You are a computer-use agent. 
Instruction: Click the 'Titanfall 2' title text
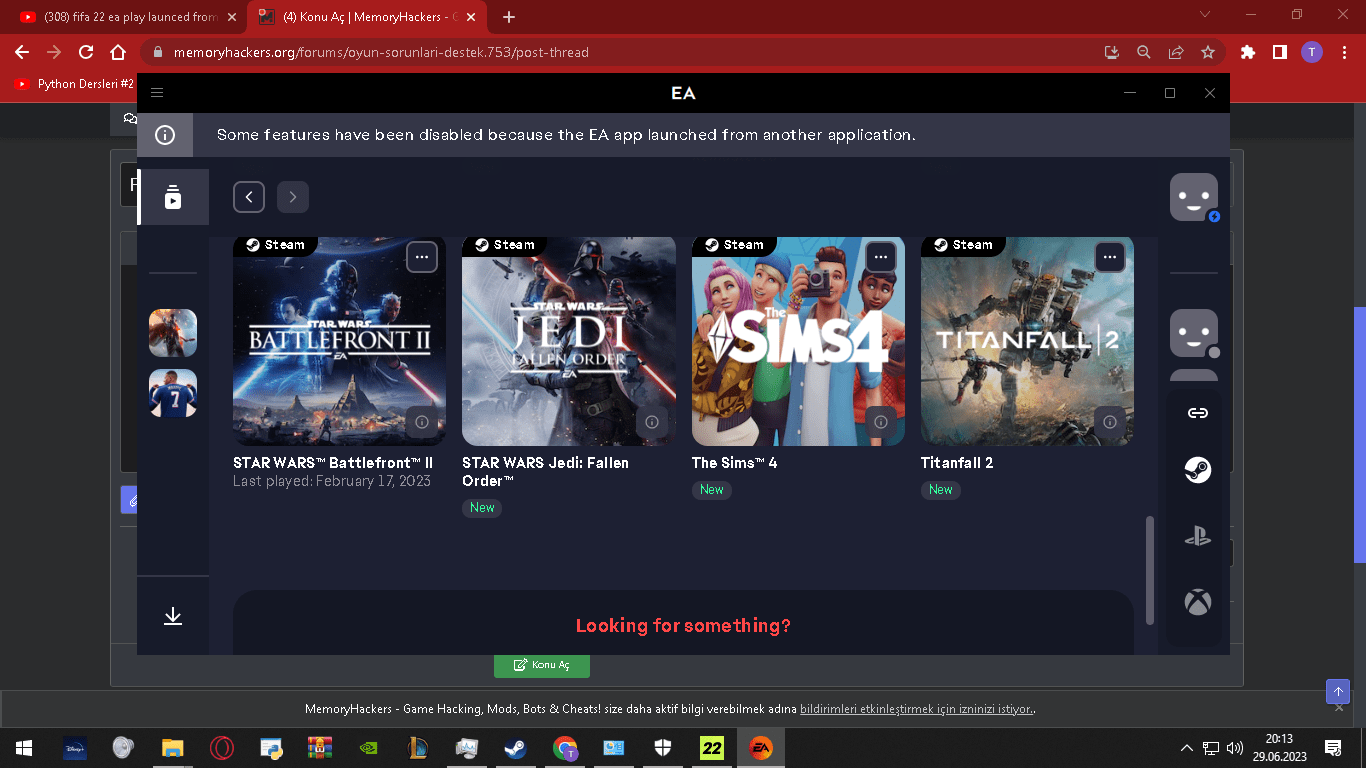tap(957, 463)
